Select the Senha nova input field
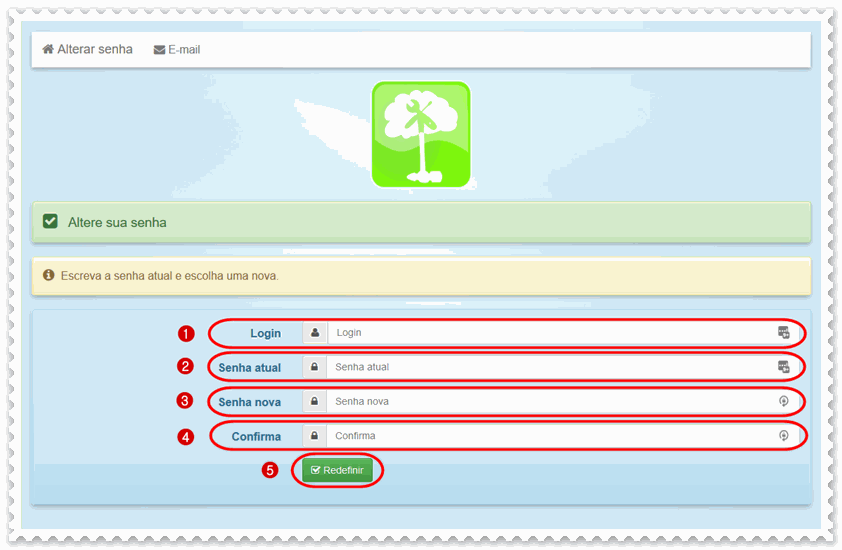The width and height of the screenshot is (842, 550). (550, 402)
